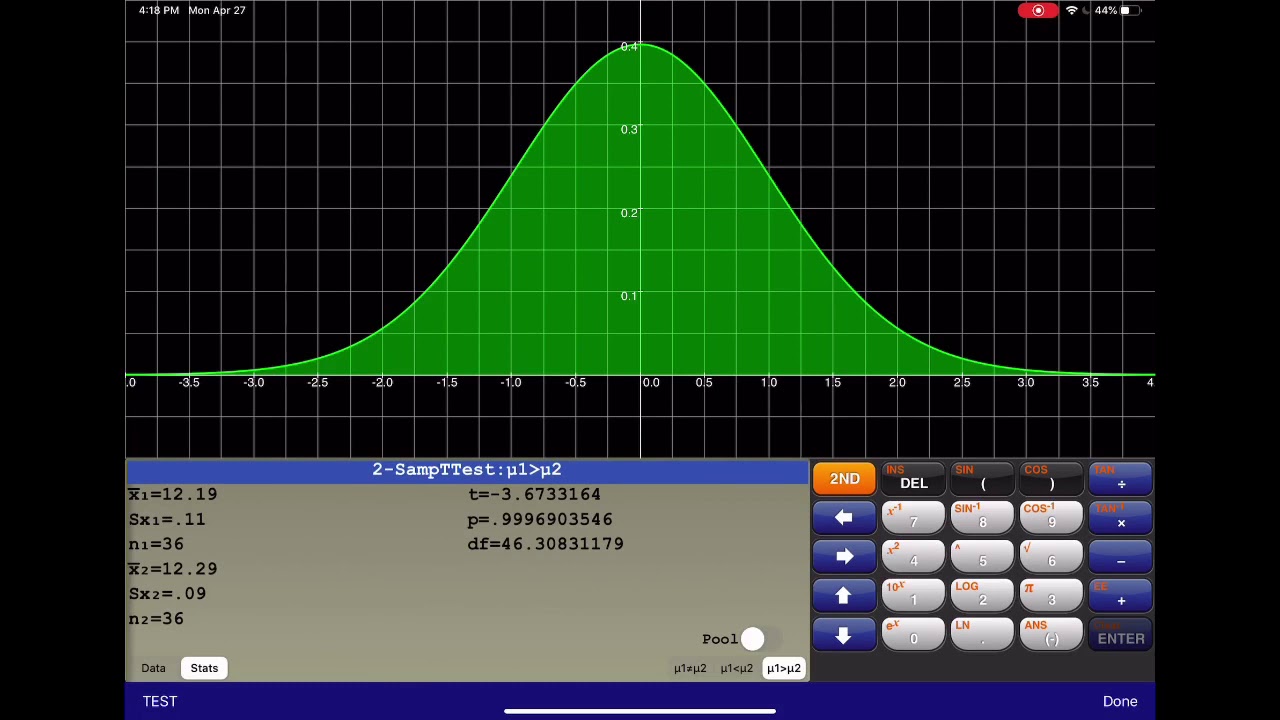Tap the Wi-Fi status icon
The image size is (1280, 720).
pyautogui.click(x=1072, y=10)
